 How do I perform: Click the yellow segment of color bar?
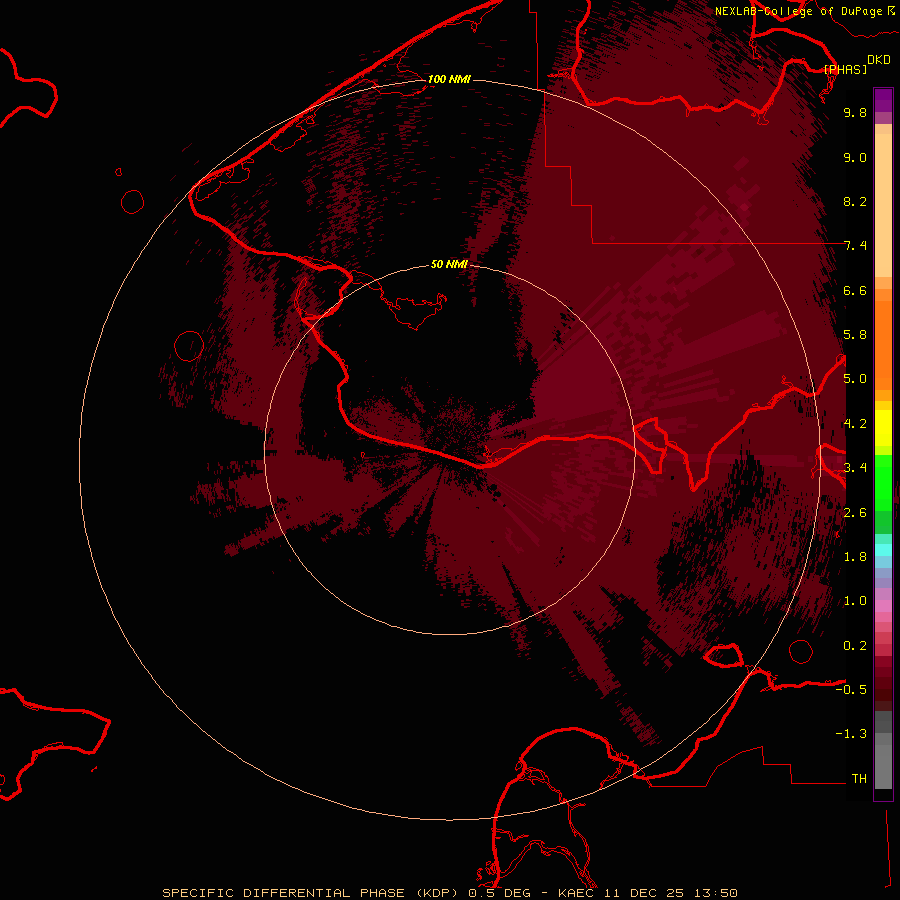point(883,428)
